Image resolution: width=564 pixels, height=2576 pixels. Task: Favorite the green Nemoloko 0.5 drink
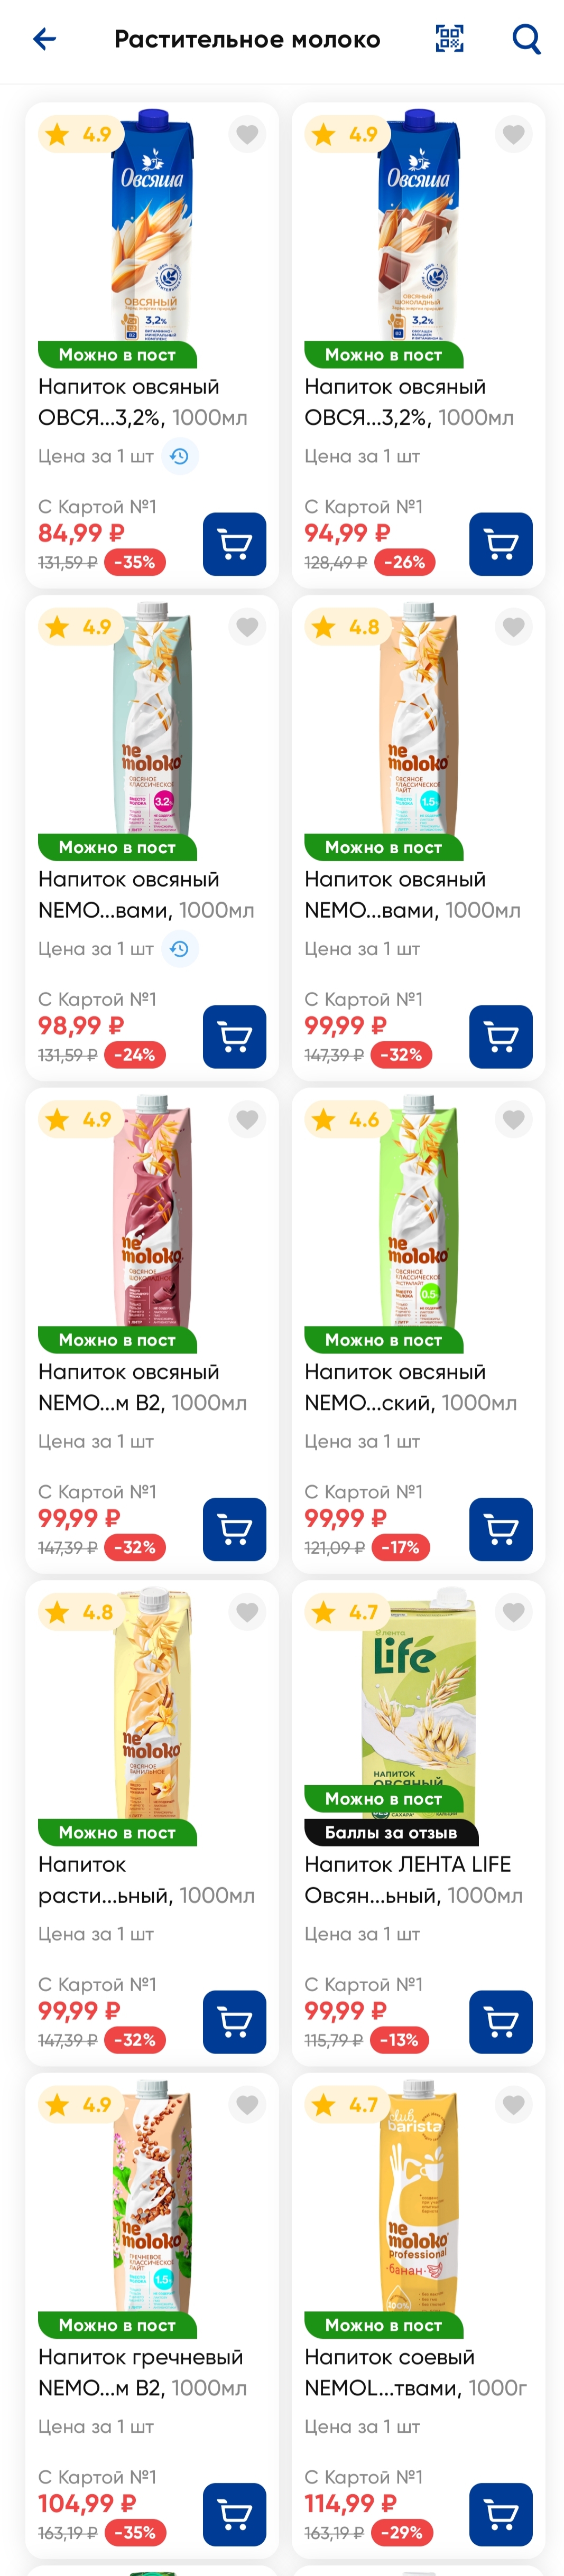pyautogui.click(x=513, y=1119)
